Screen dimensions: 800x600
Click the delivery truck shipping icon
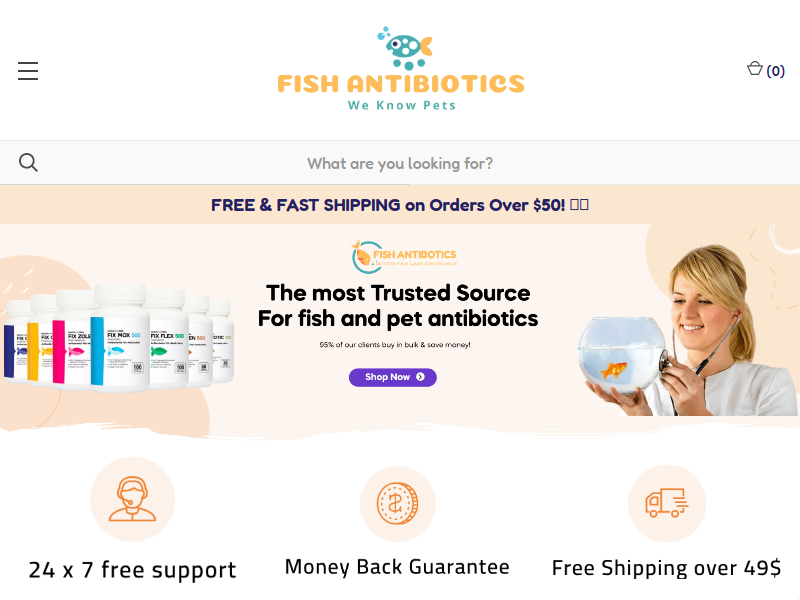[666, 503]
